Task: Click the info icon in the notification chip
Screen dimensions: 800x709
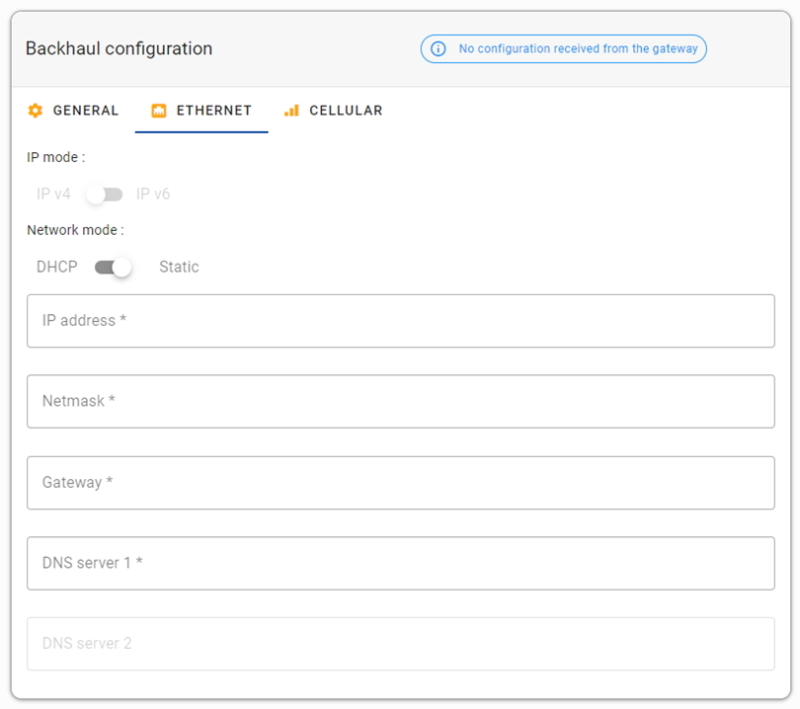Action: click(x=437, y=49)
